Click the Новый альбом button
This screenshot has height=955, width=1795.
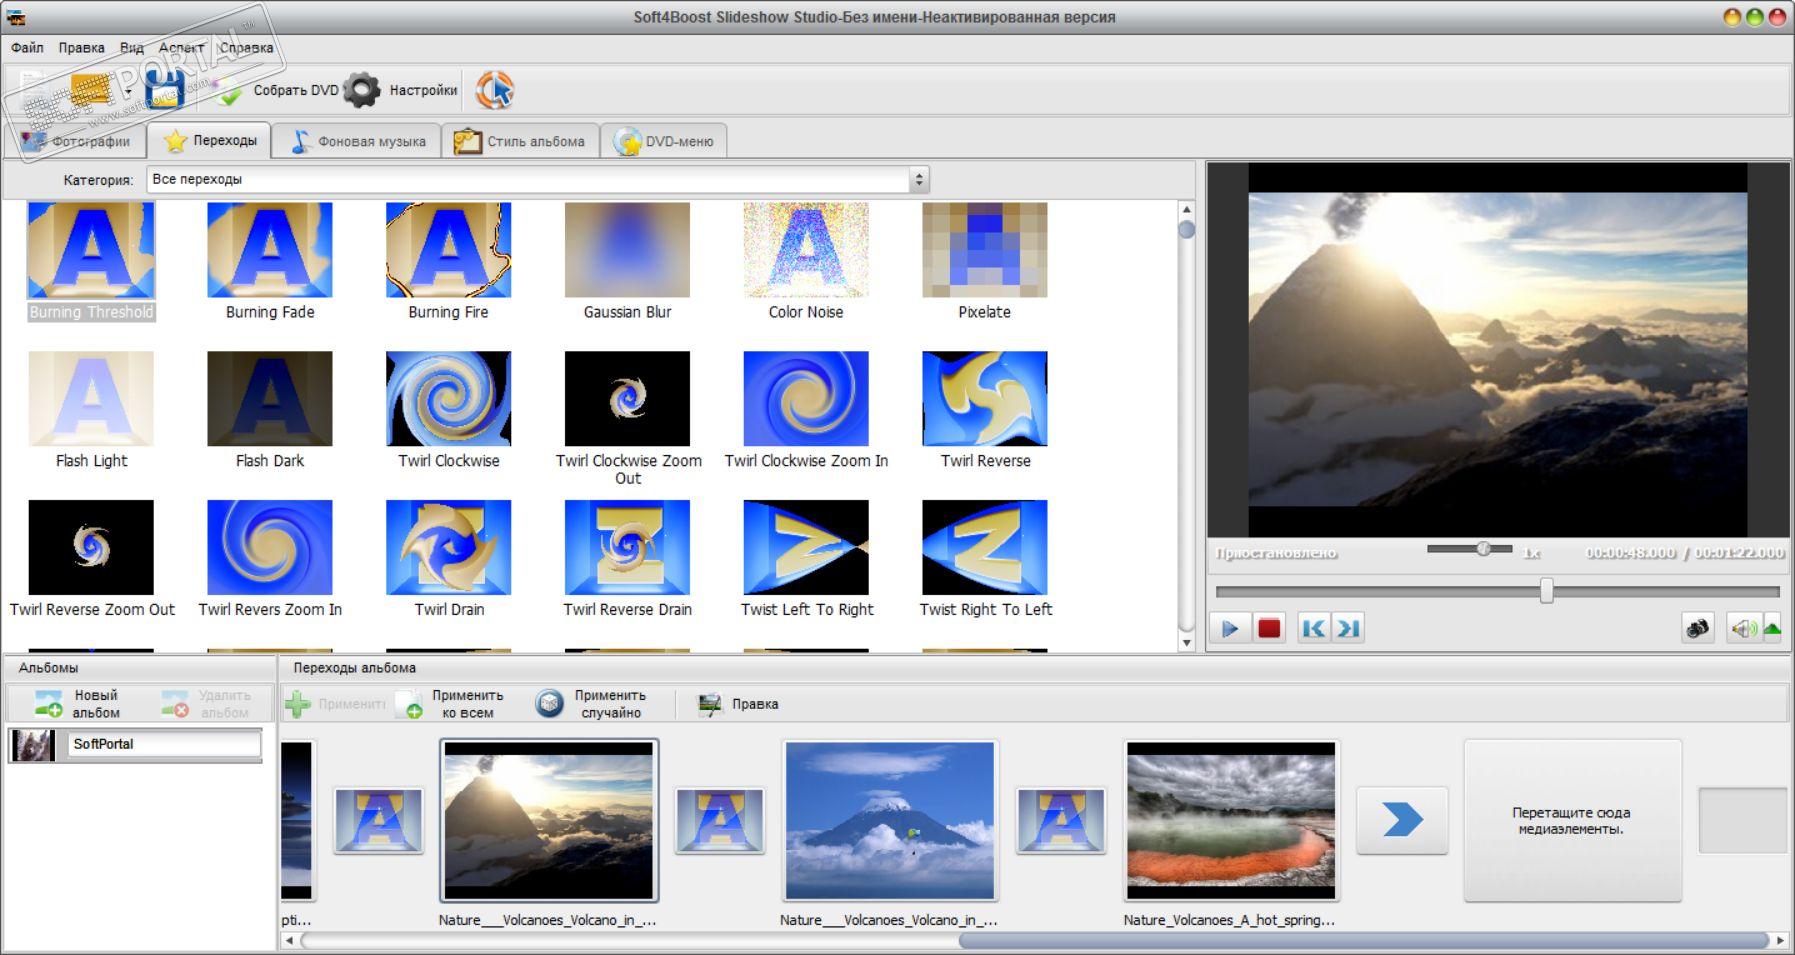[x=76, y=704]
